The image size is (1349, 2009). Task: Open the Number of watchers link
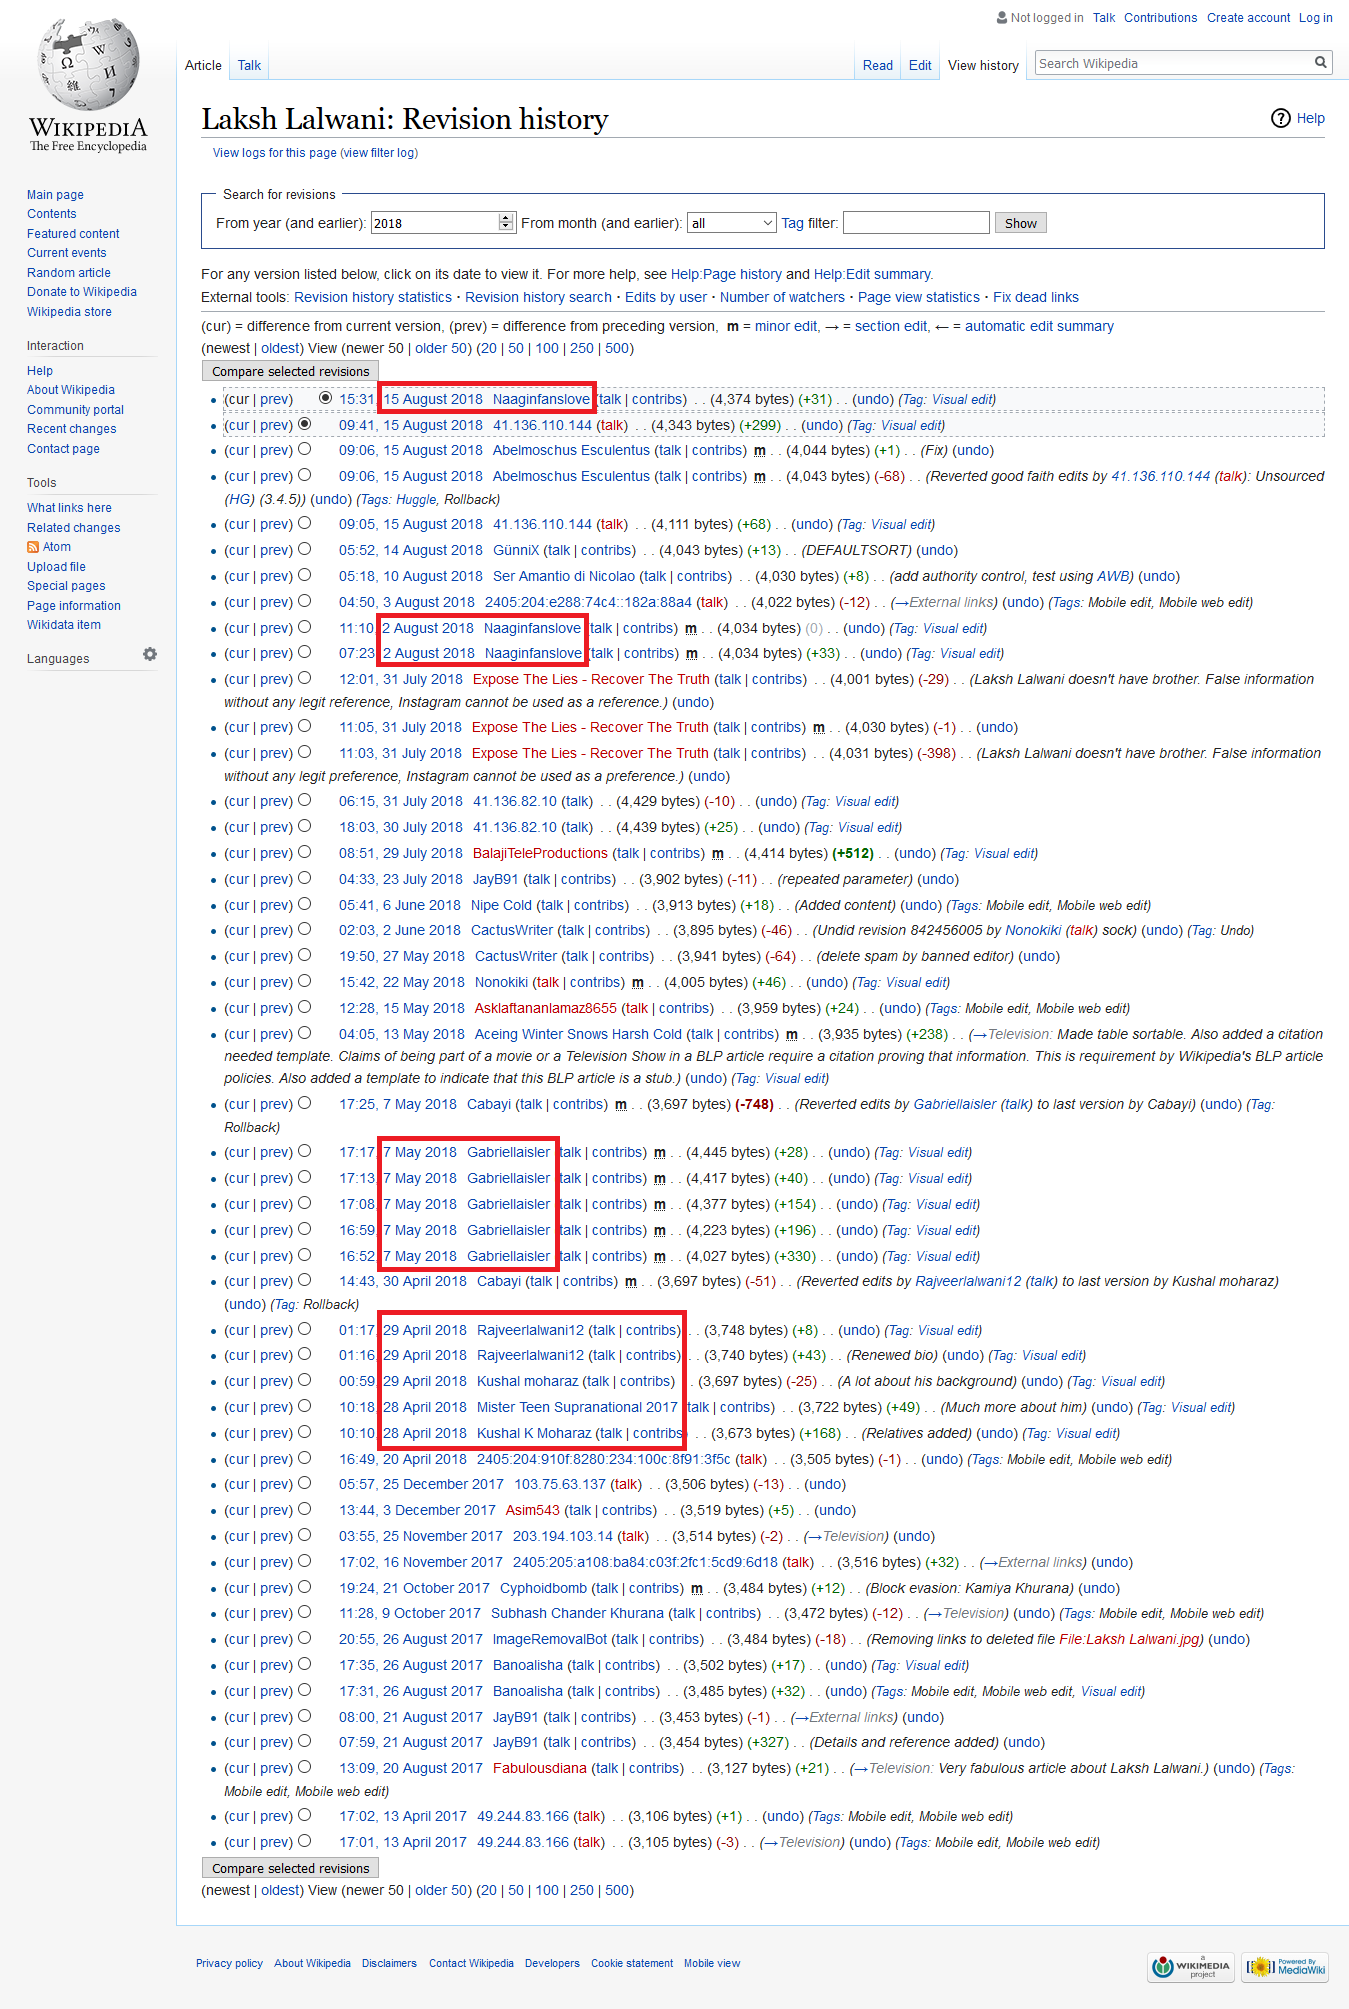tap(782, 297)
